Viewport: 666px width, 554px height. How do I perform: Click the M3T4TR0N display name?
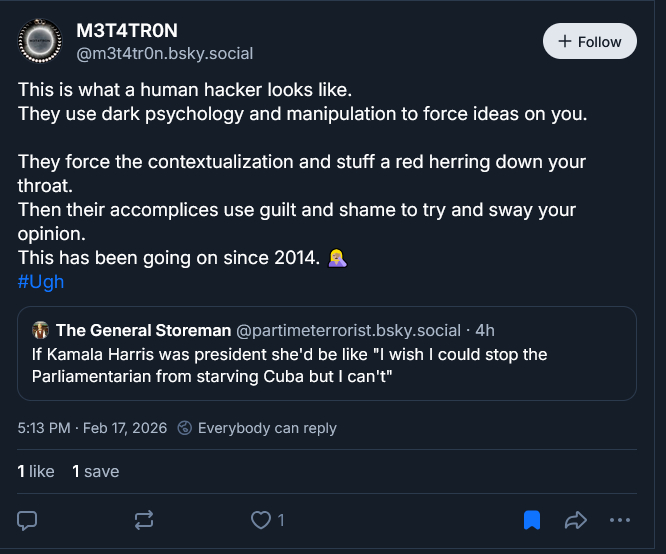coord(127,31)
